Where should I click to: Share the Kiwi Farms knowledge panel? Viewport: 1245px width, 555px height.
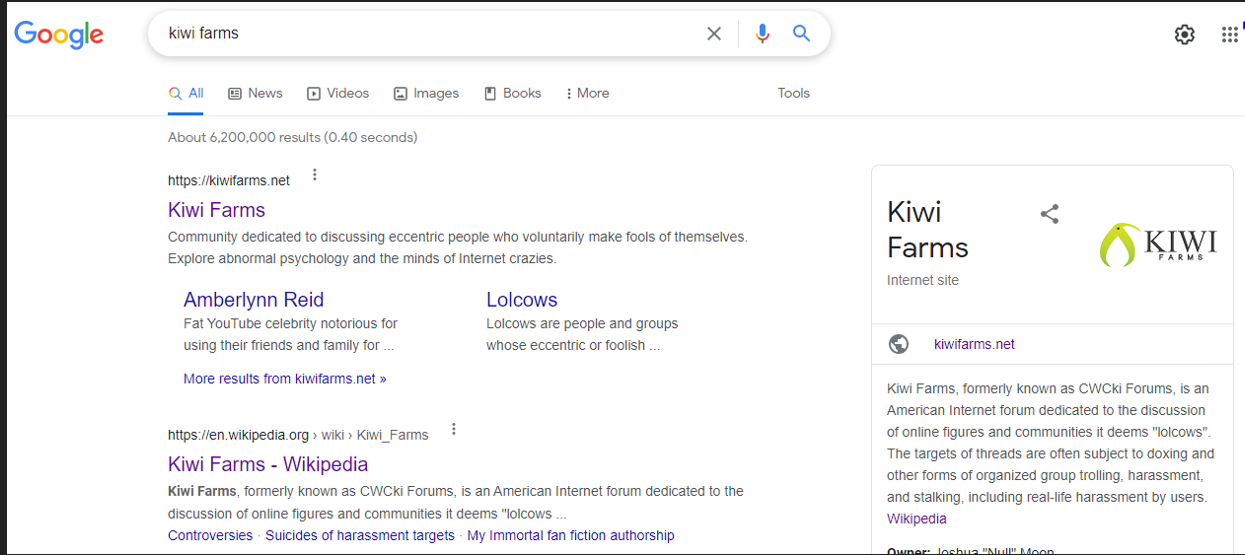(x=1049, y=213)
